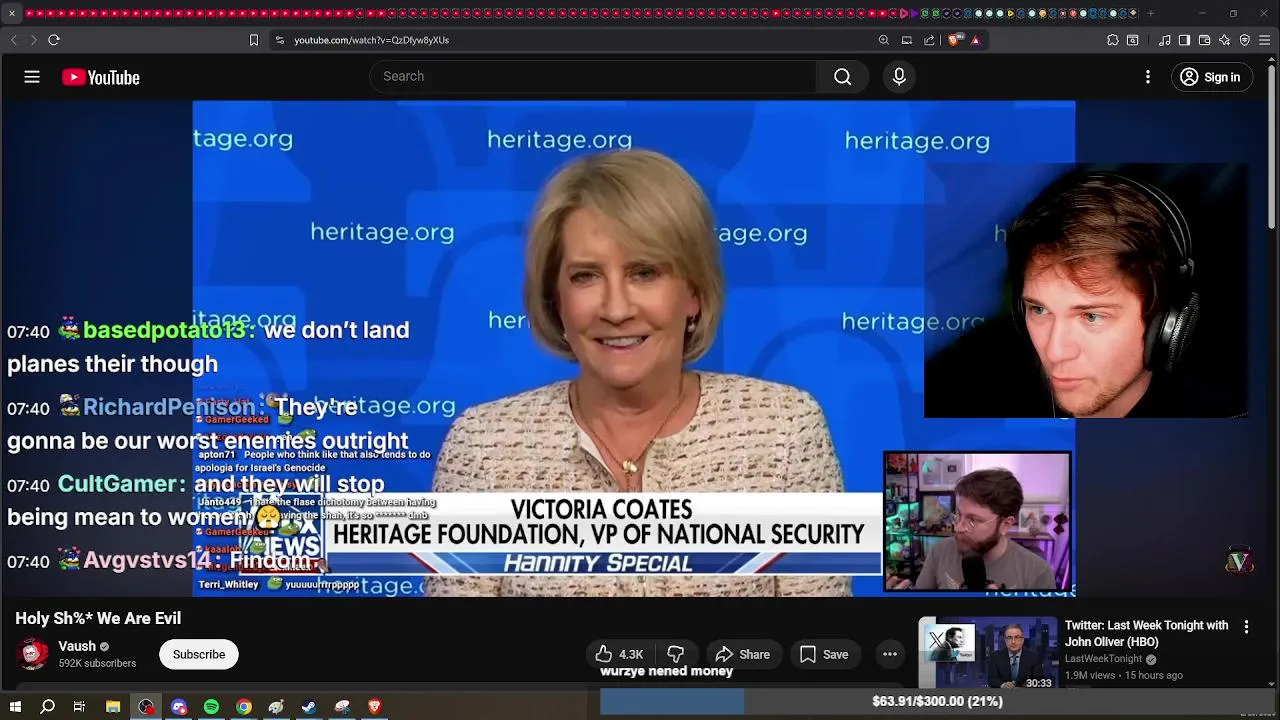Switch to Brave browser on taskbar
Screen dimensions: 1280x720
pyautogui.click(x=375, y=707)
